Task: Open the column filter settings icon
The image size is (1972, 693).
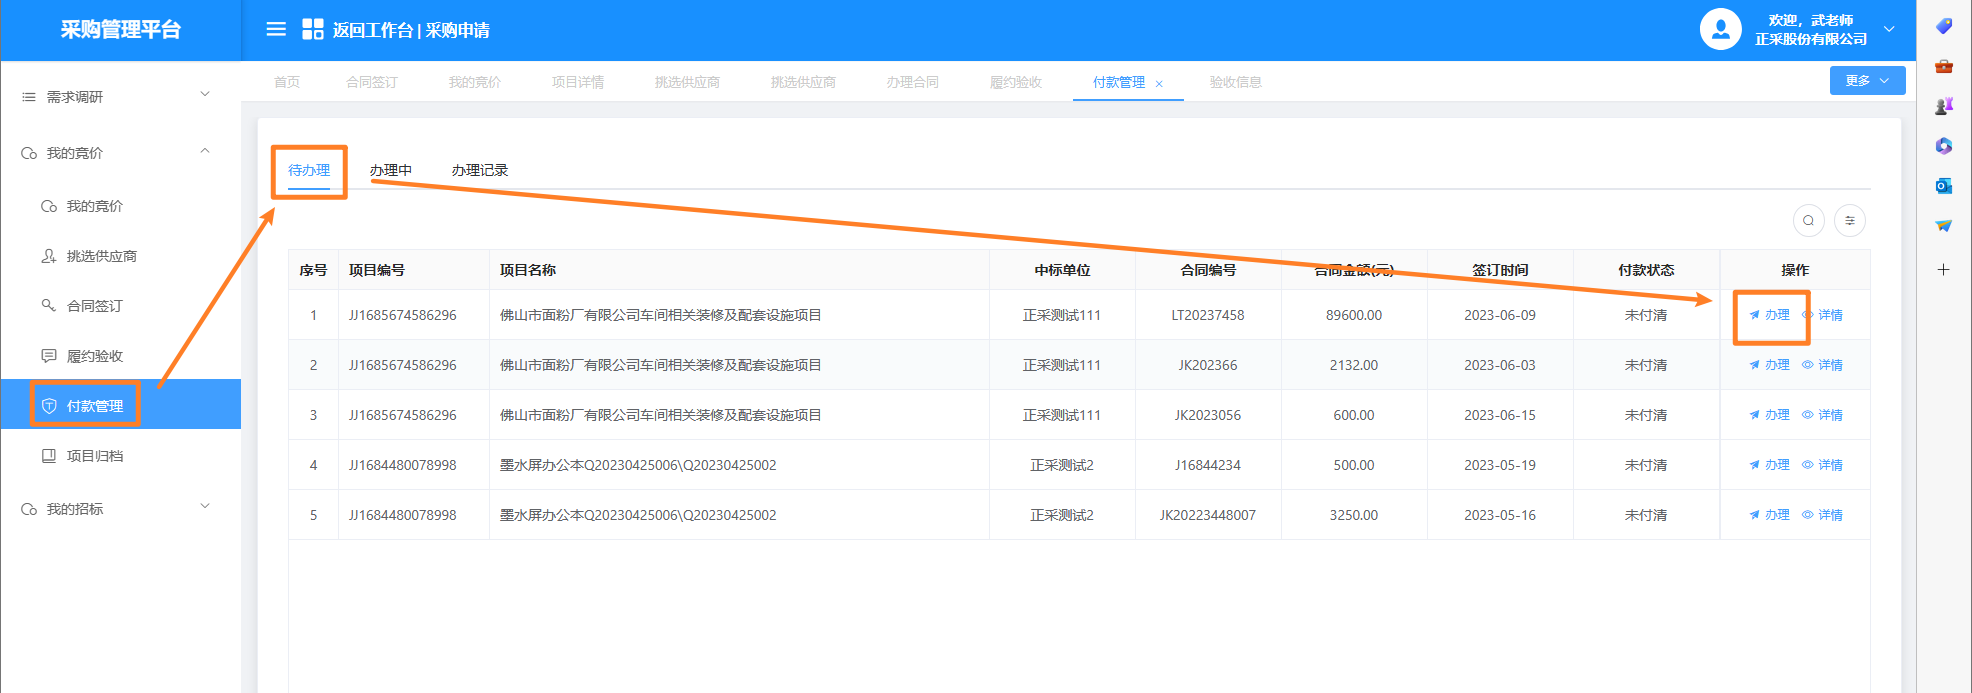Action: 1850,220
